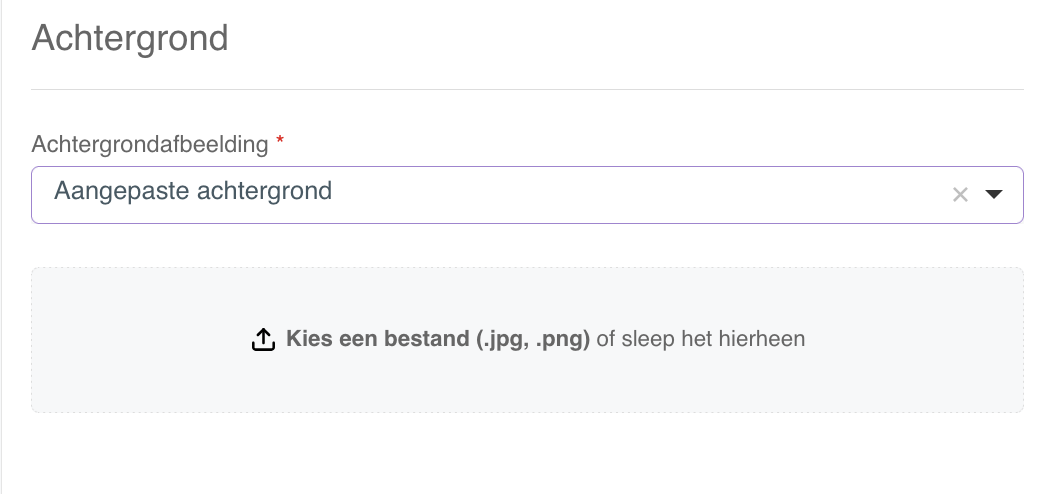Select the Aangepaste achtergrond value text
Image resolution: width=1044 pixels, height=494 pixels.
(193, 191)
